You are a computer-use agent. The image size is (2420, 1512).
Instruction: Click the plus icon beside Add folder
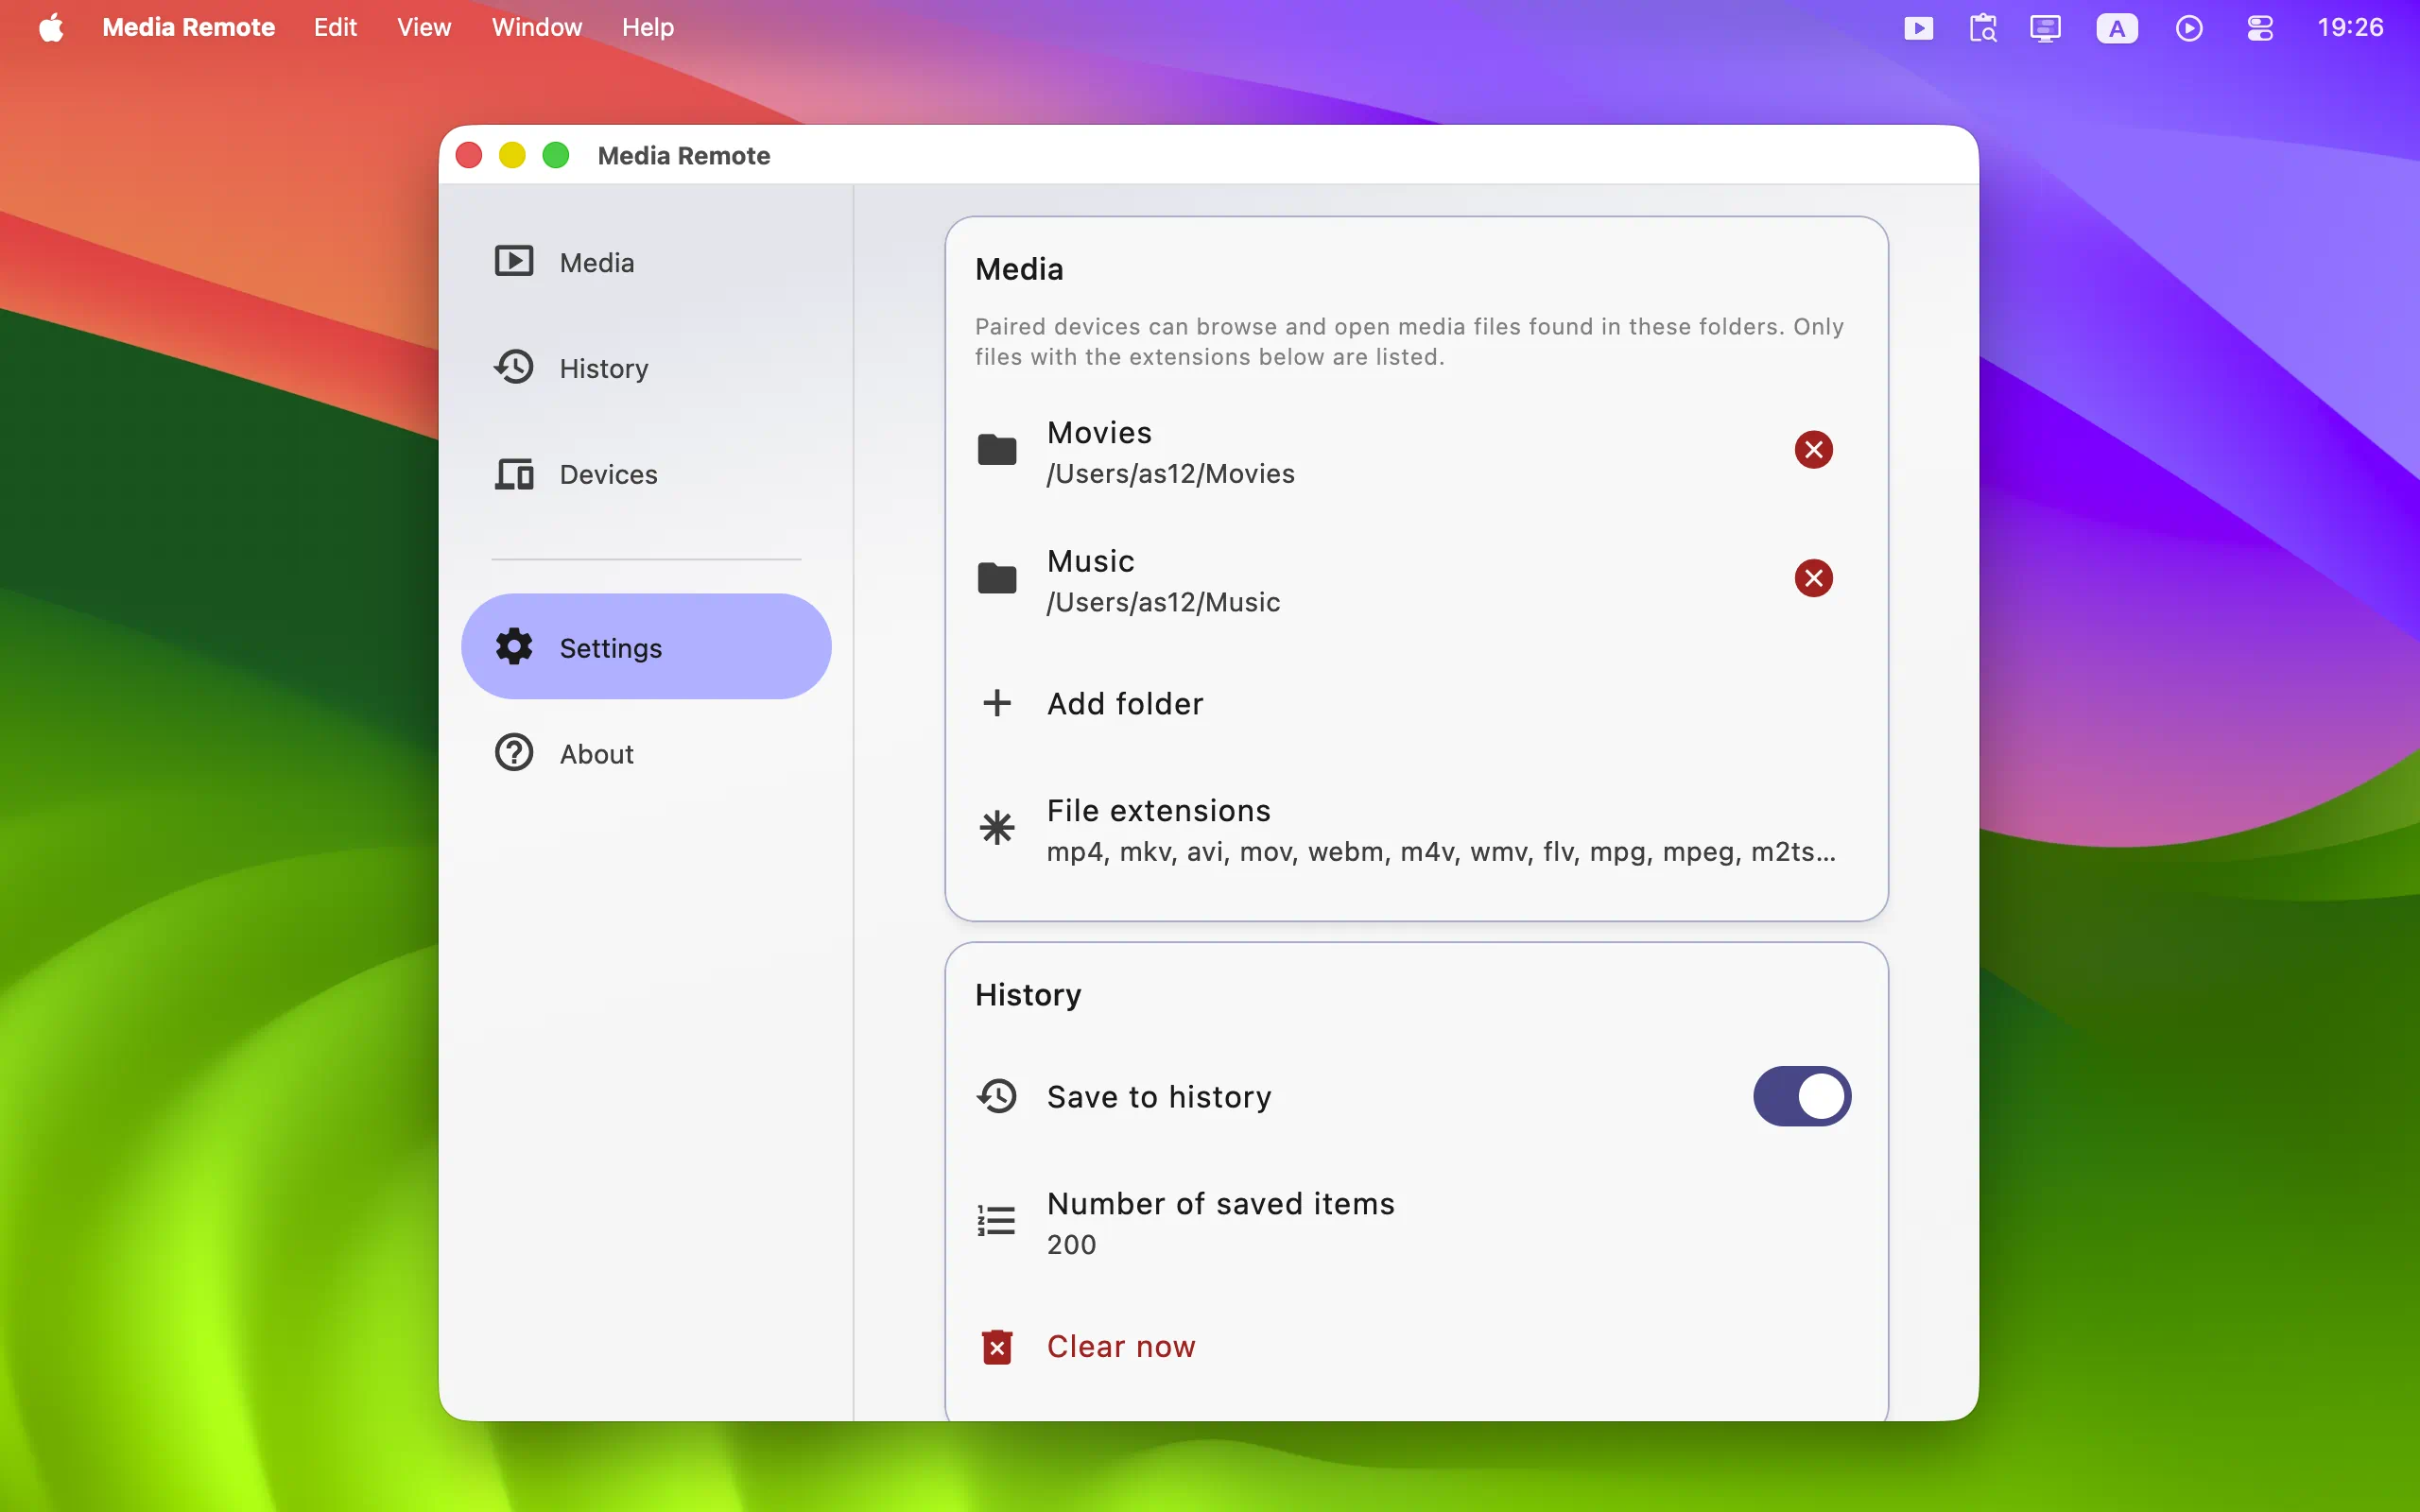tap(997, 703)
